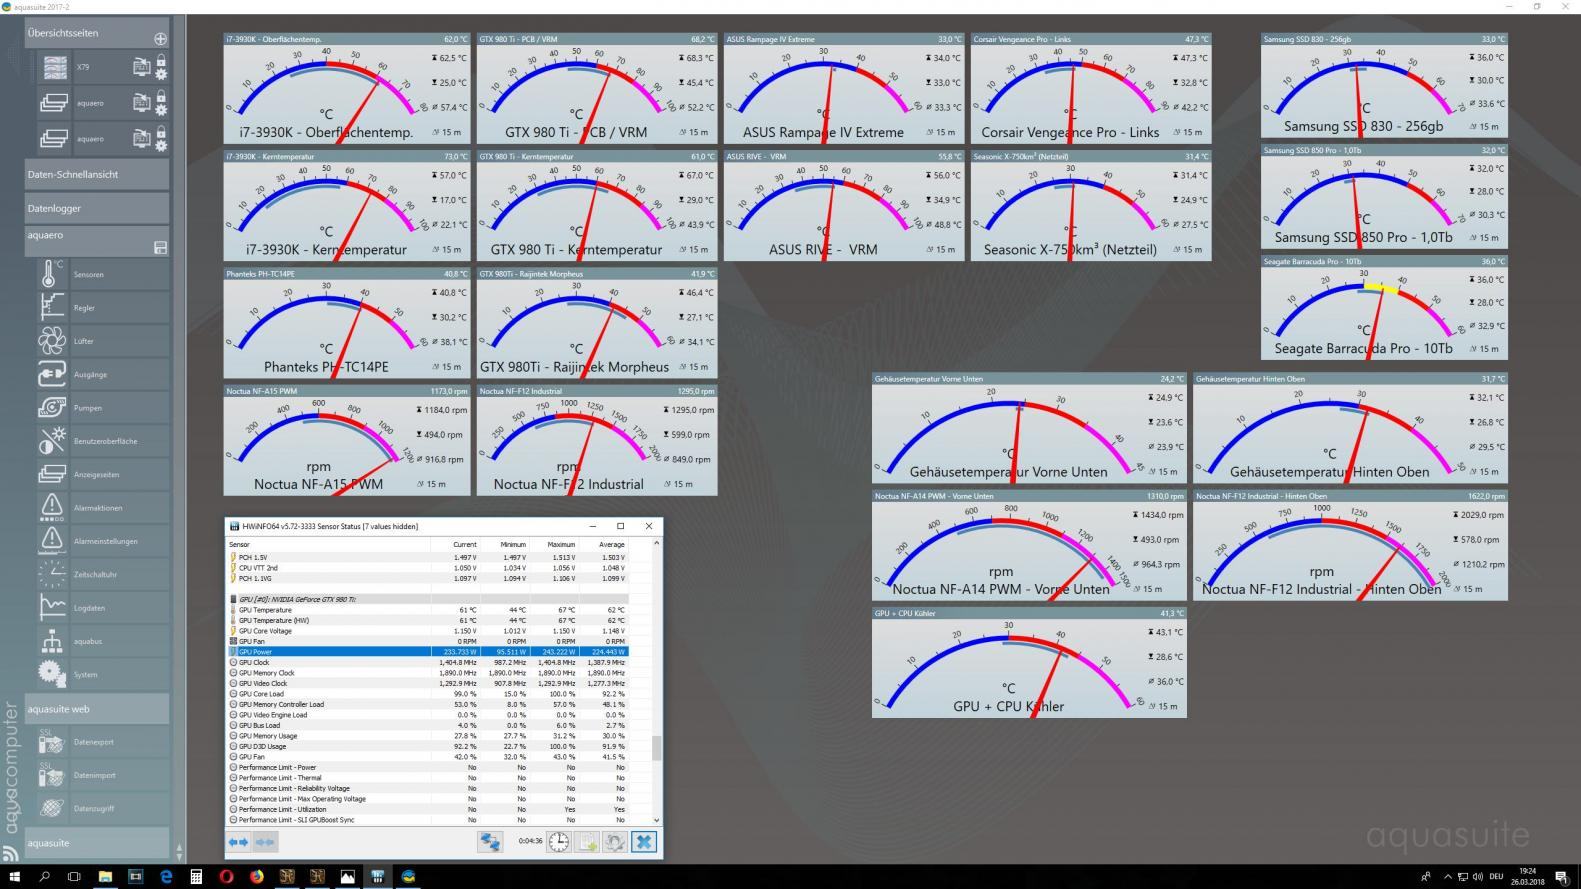Click the desktop mode icon of X79 page

(x=142, y=67)
